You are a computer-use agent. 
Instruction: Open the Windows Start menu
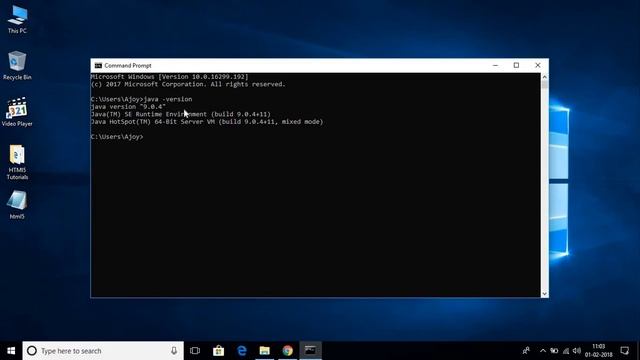click(x=11, y=351)
